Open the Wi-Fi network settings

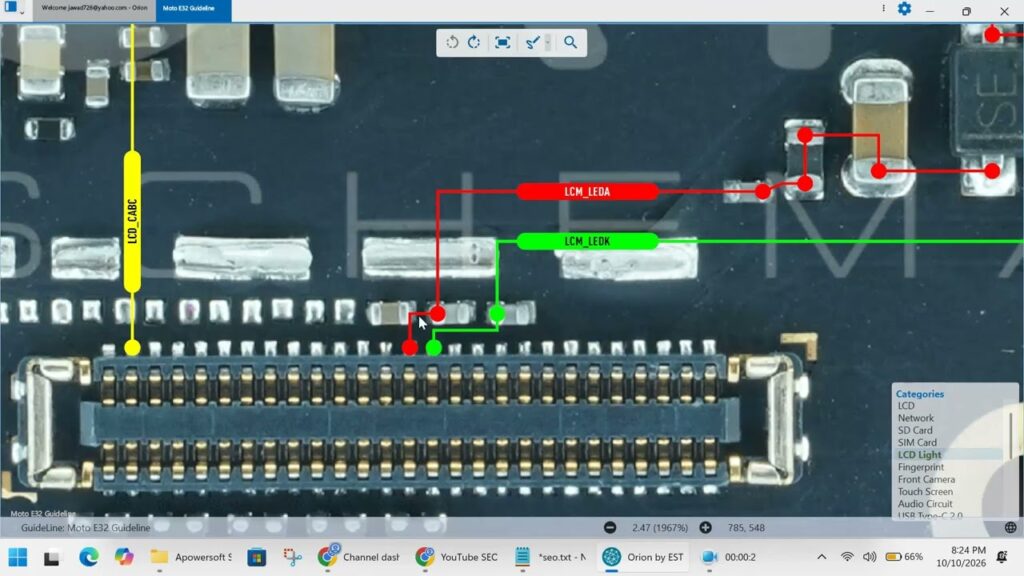point(847,557)
